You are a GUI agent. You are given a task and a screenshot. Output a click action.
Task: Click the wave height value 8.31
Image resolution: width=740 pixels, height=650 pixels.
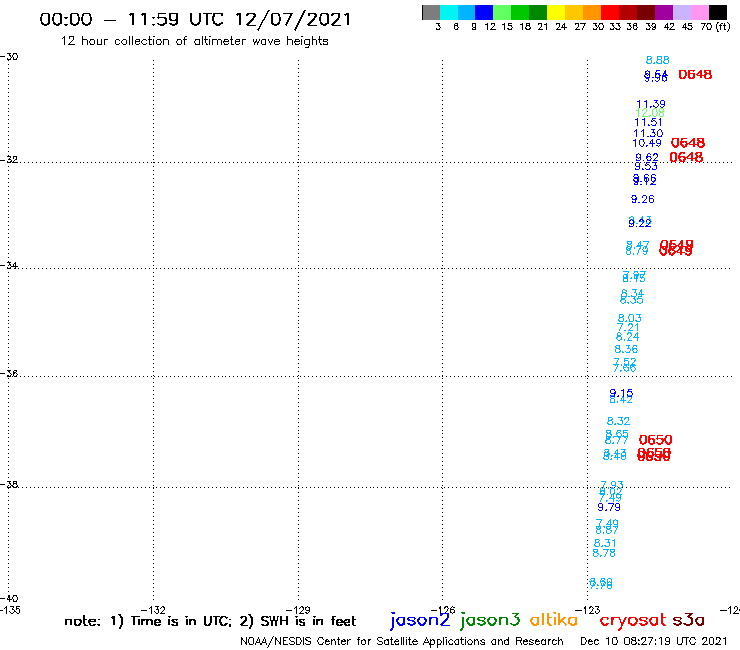605,543
